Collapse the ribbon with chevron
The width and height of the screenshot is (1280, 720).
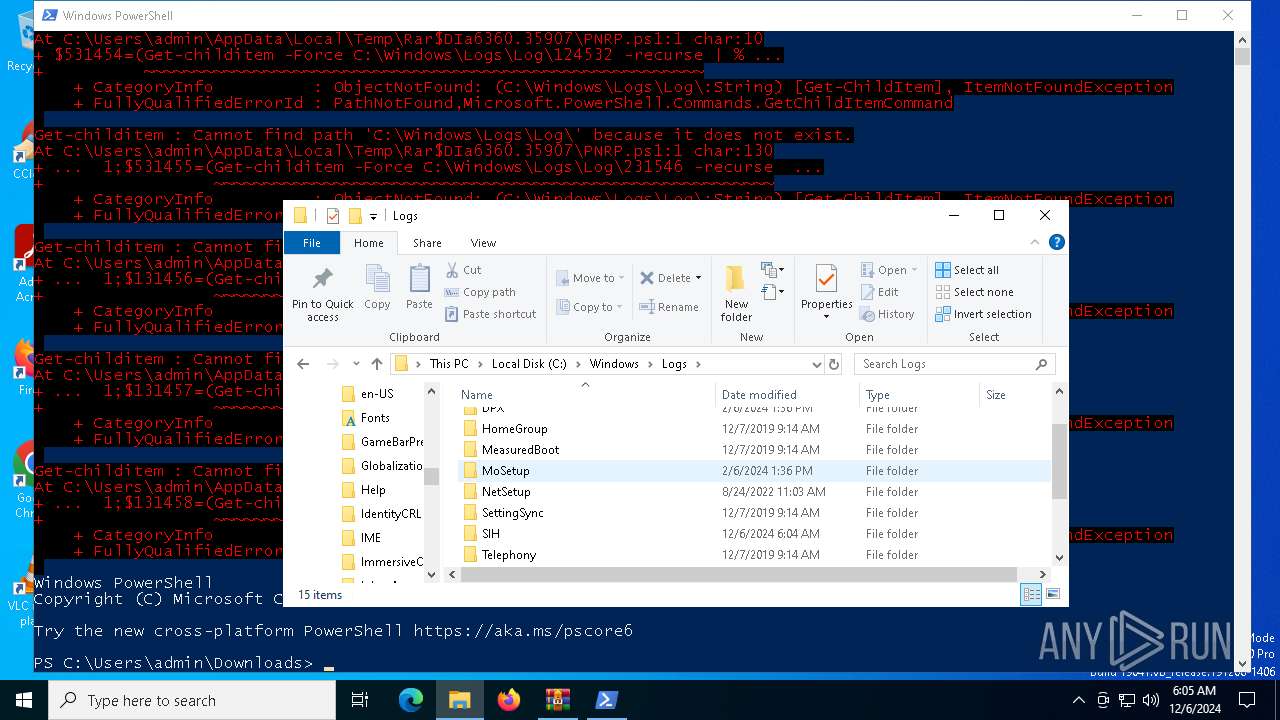coord(1035,243)
